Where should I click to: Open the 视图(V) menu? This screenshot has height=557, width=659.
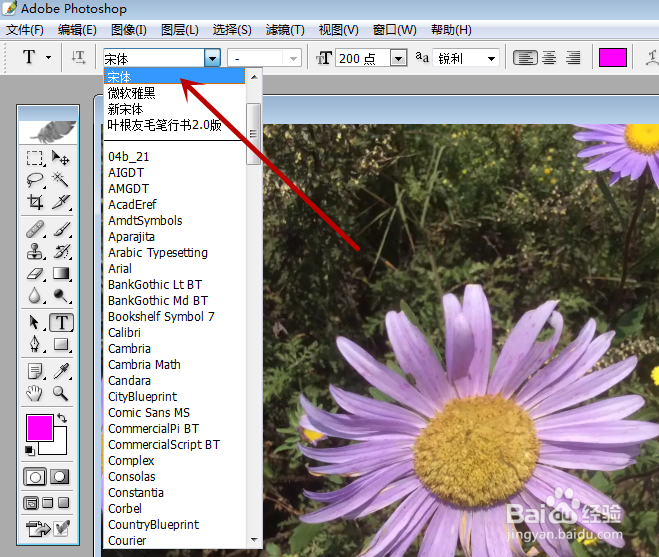tap(339, 30)
